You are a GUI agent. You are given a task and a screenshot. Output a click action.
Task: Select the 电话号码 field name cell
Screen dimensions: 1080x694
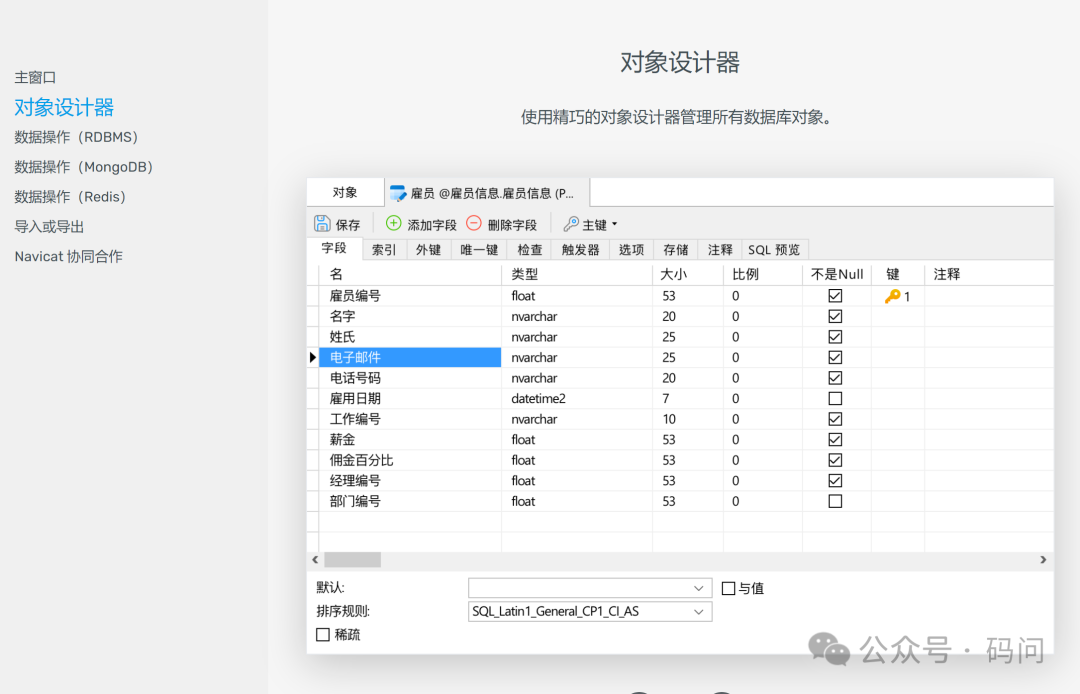[x=411, y=378]
